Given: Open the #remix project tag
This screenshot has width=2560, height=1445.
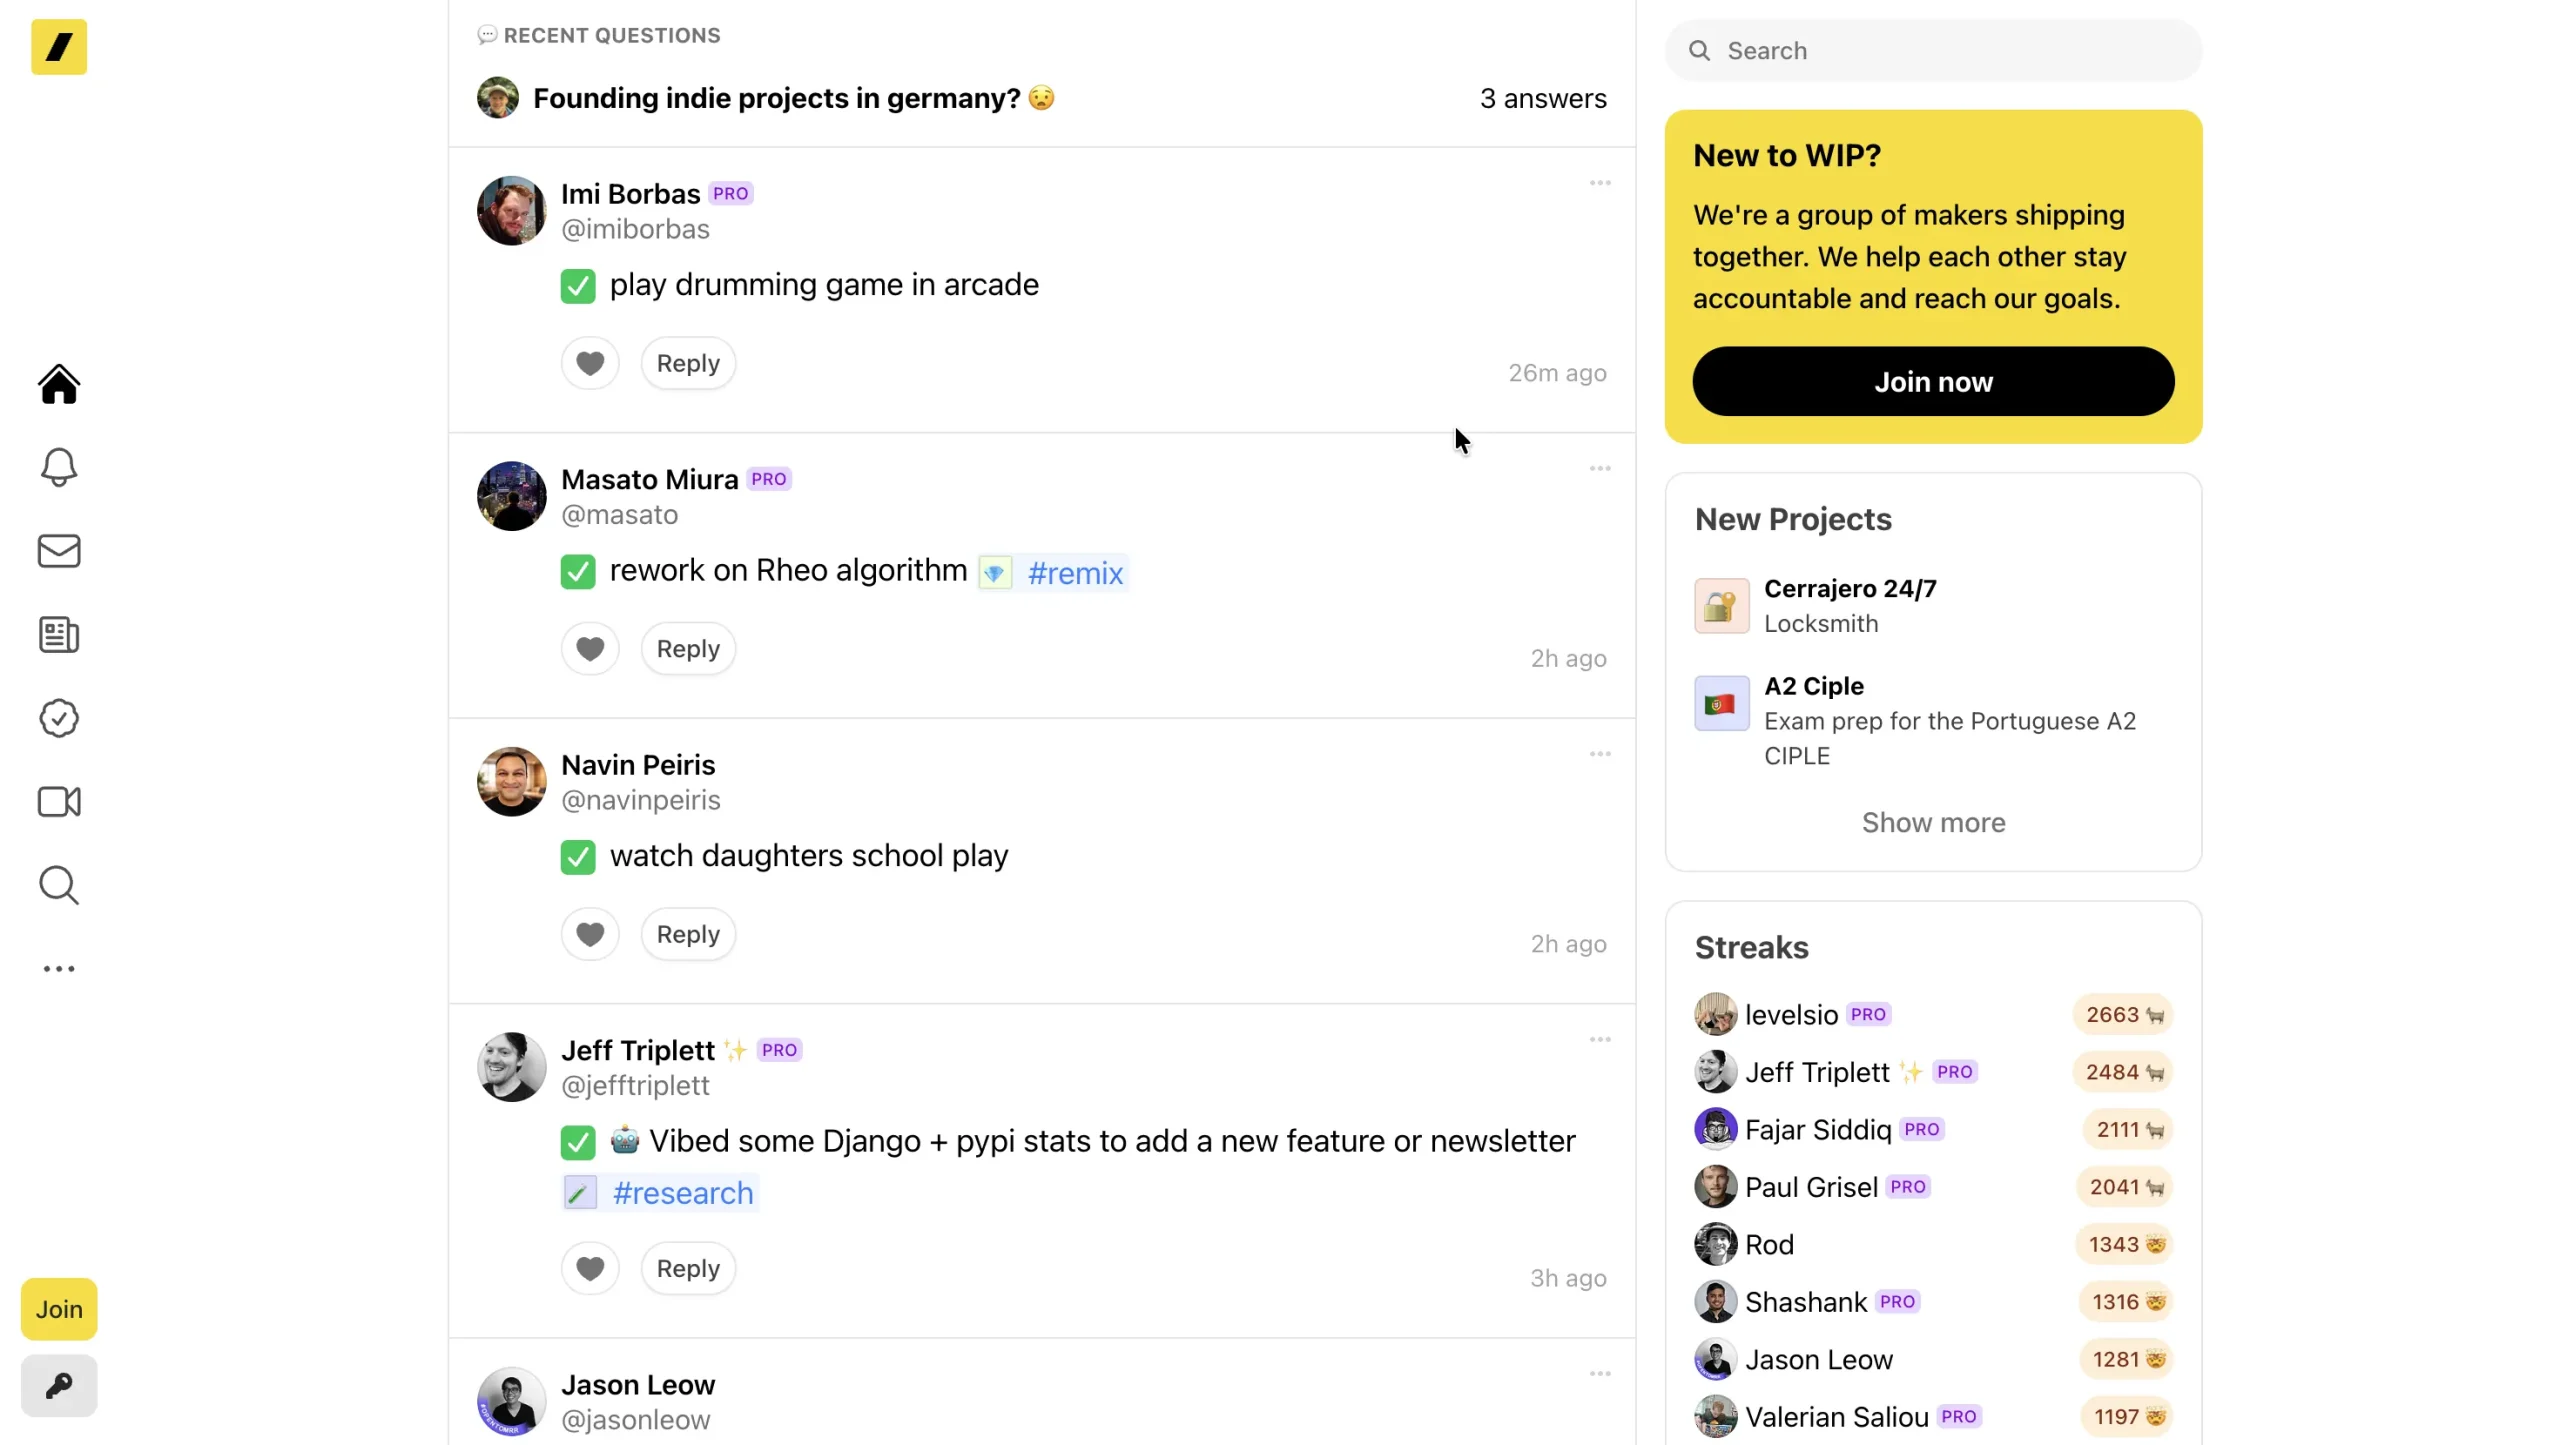Looking at the screenshot, I should pyautogui.click(x=1054, y=573).
